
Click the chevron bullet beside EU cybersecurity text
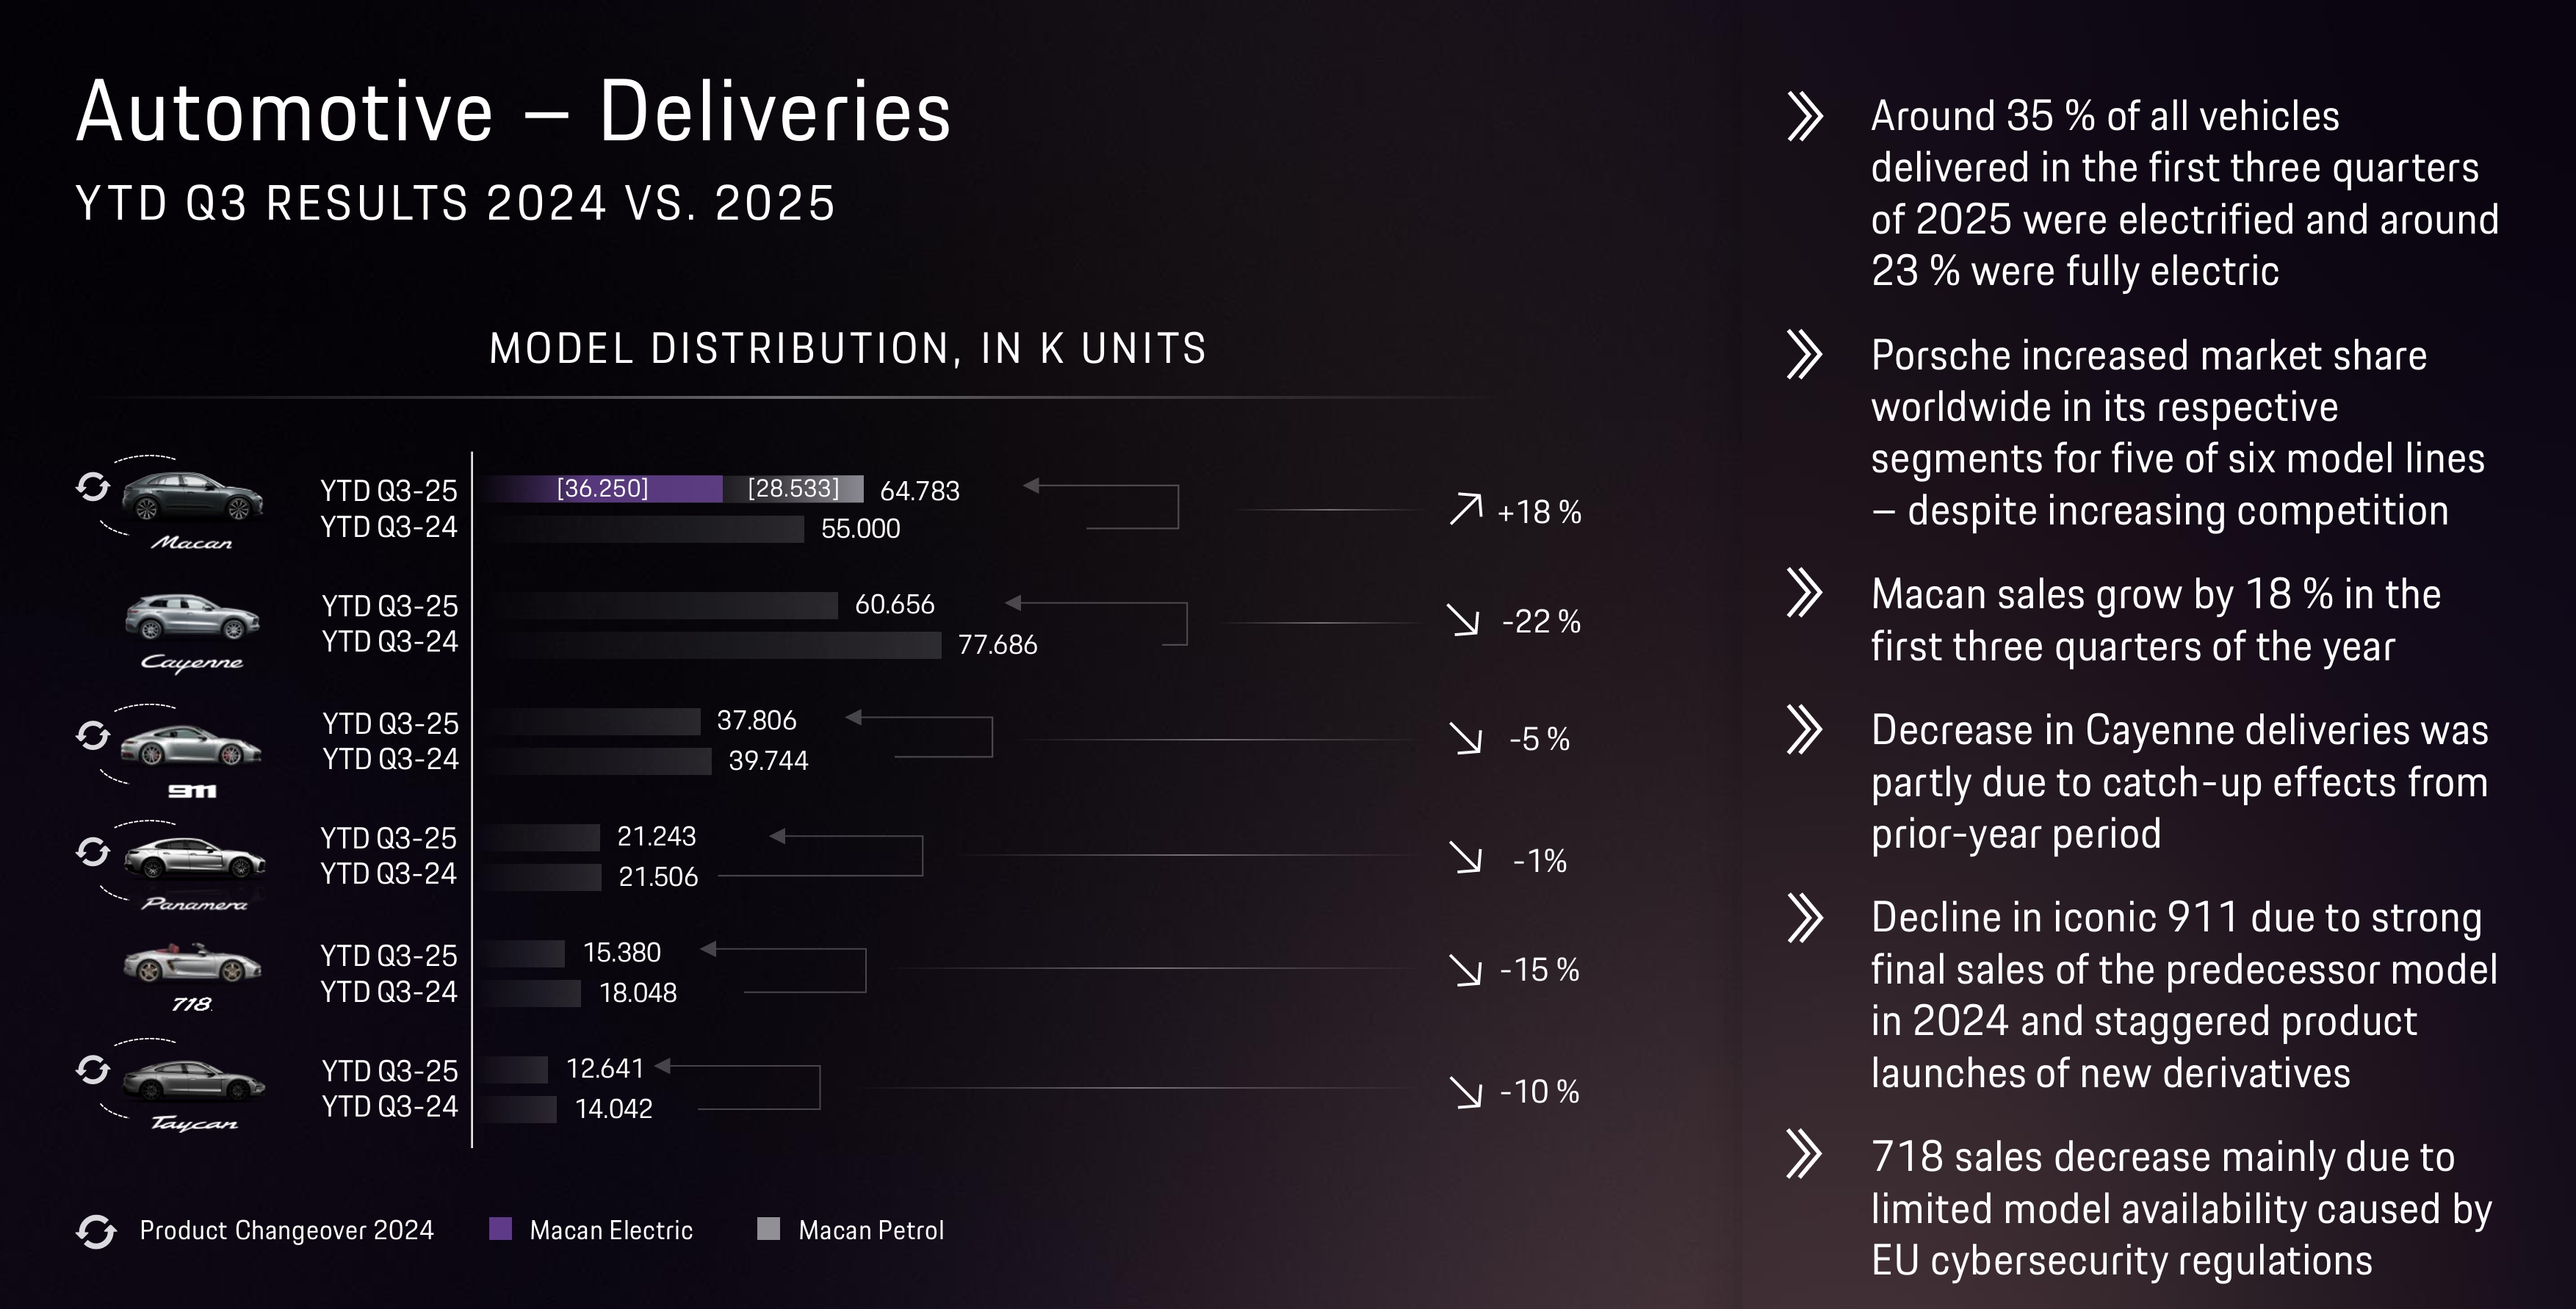(x=1805, y=1154)
